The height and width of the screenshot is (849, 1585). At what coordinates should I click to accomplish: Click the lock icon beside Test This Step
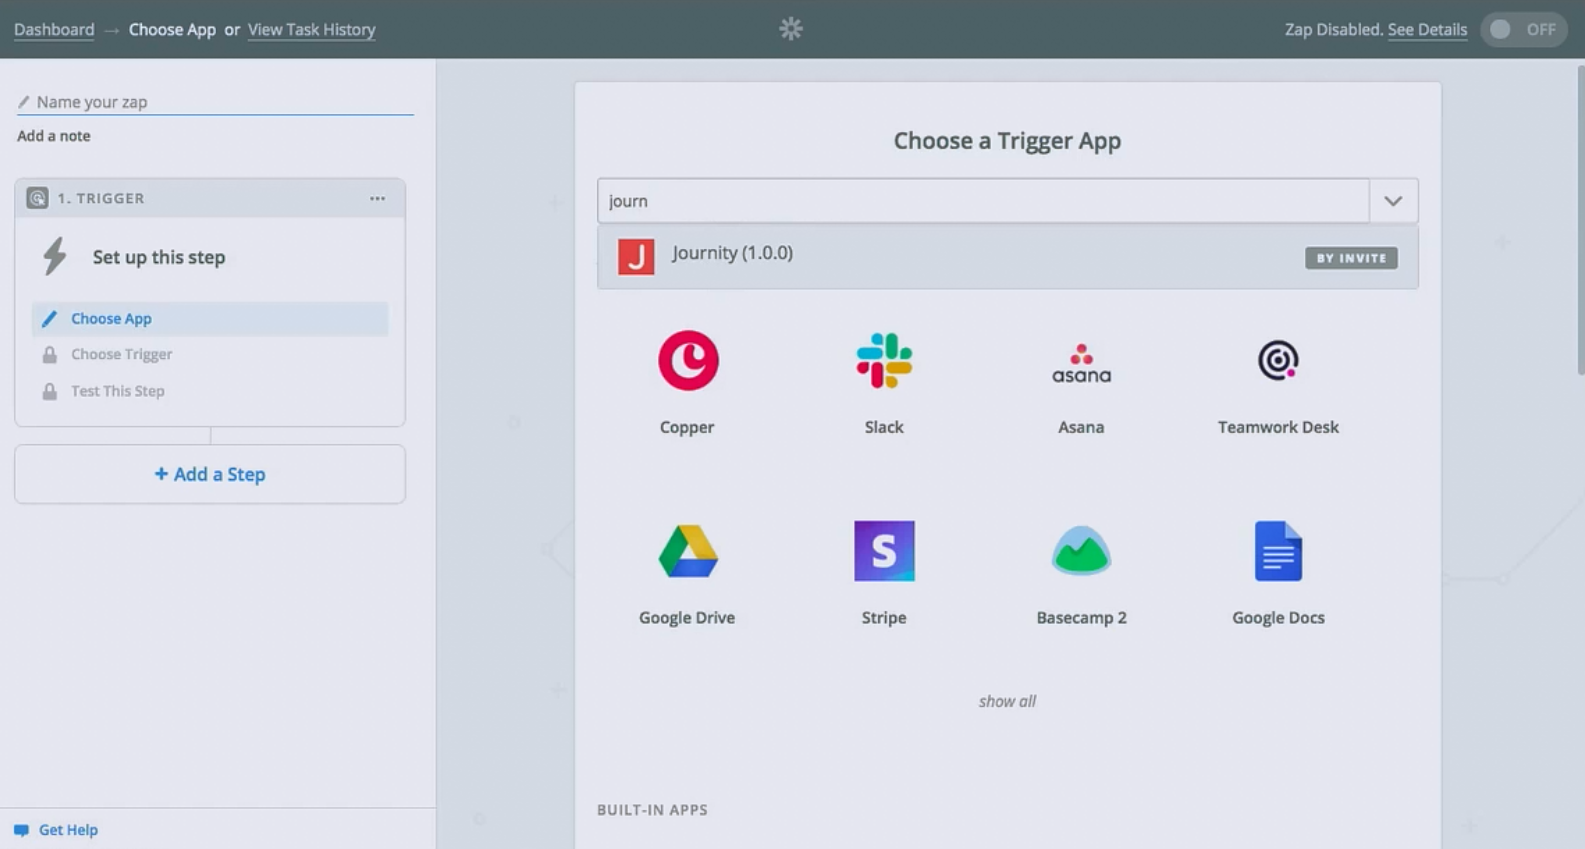tap(49, 392)
